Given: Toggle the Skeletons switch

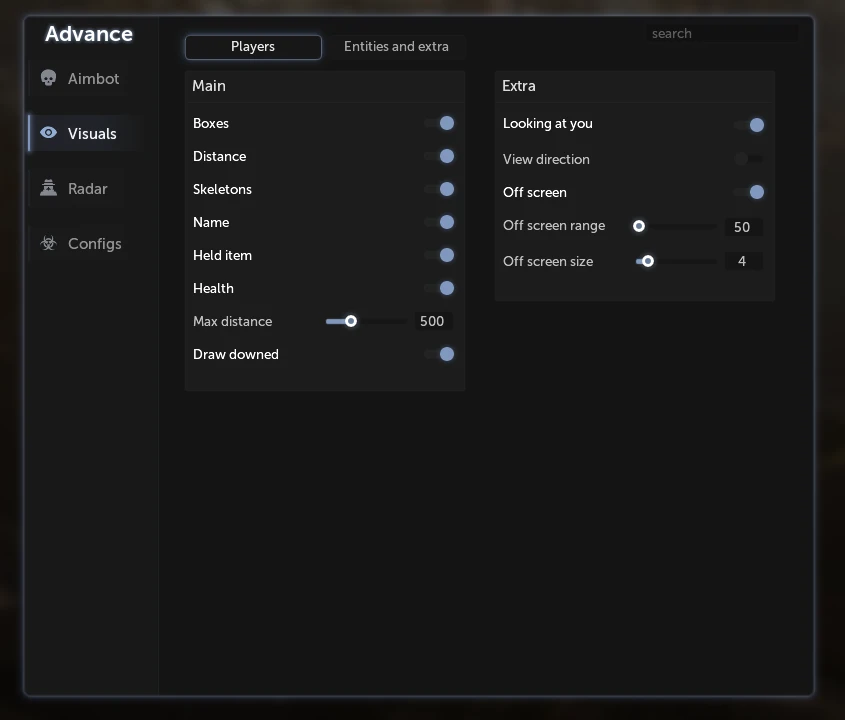Looking at the screenshot, I should 439,189.
